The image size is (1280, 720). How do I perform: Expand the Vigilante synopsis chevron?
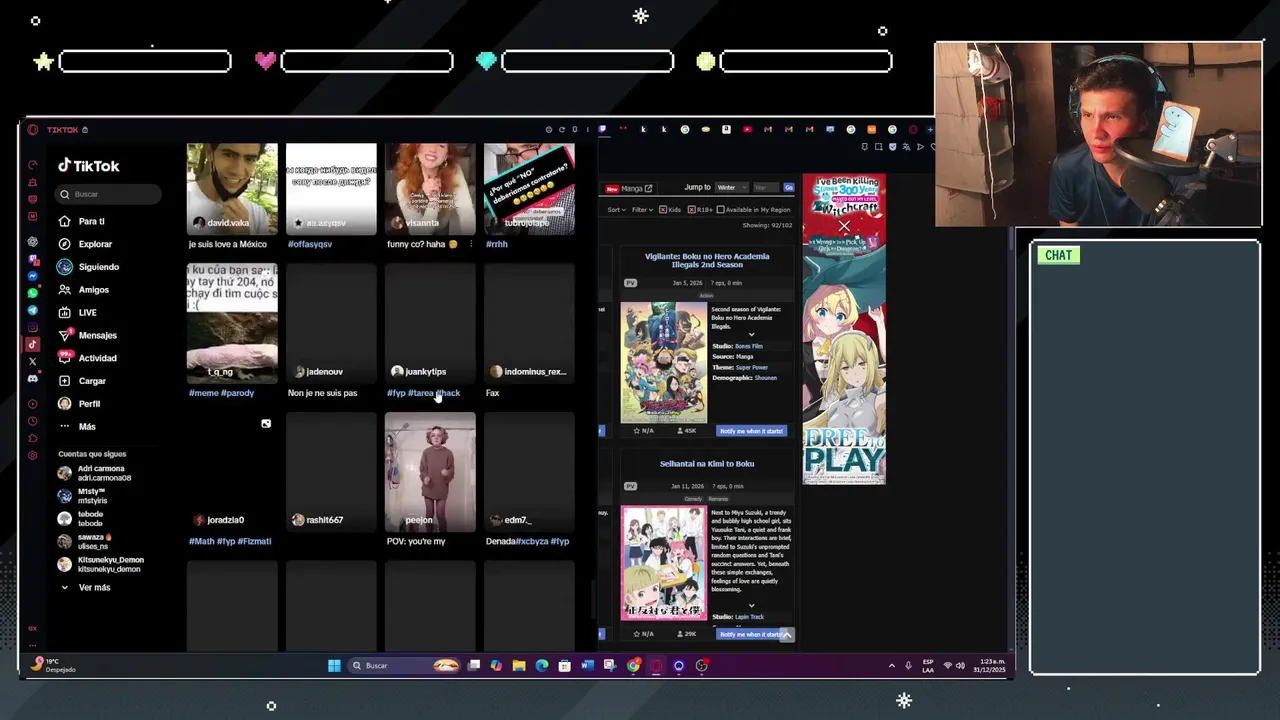tap(751, 334)
